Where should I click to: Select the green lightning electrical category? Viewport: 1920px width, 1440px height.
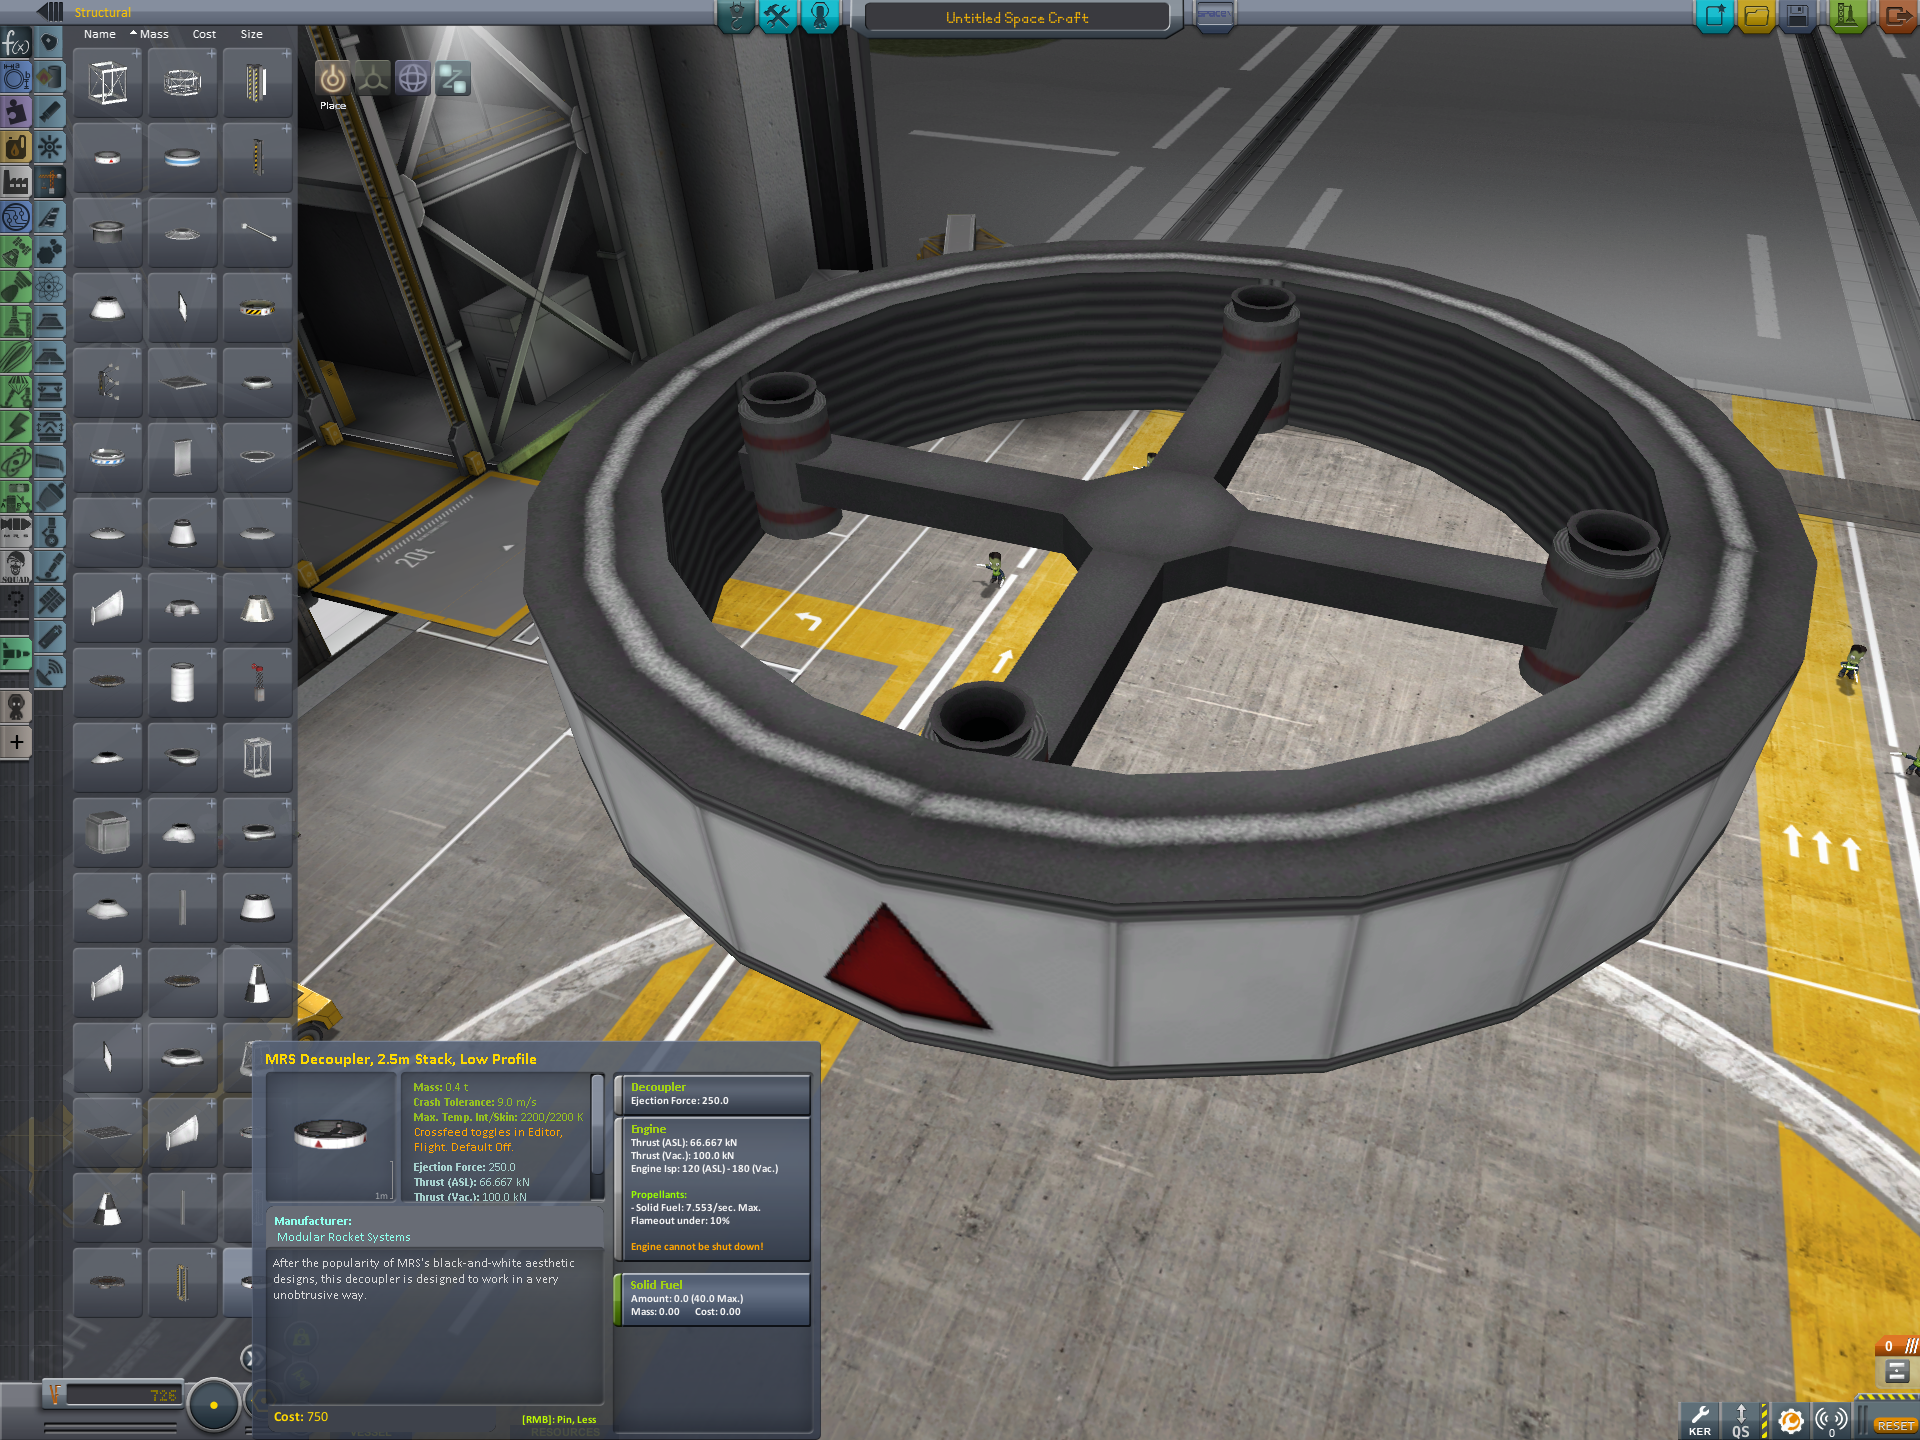tap(16, 427)
